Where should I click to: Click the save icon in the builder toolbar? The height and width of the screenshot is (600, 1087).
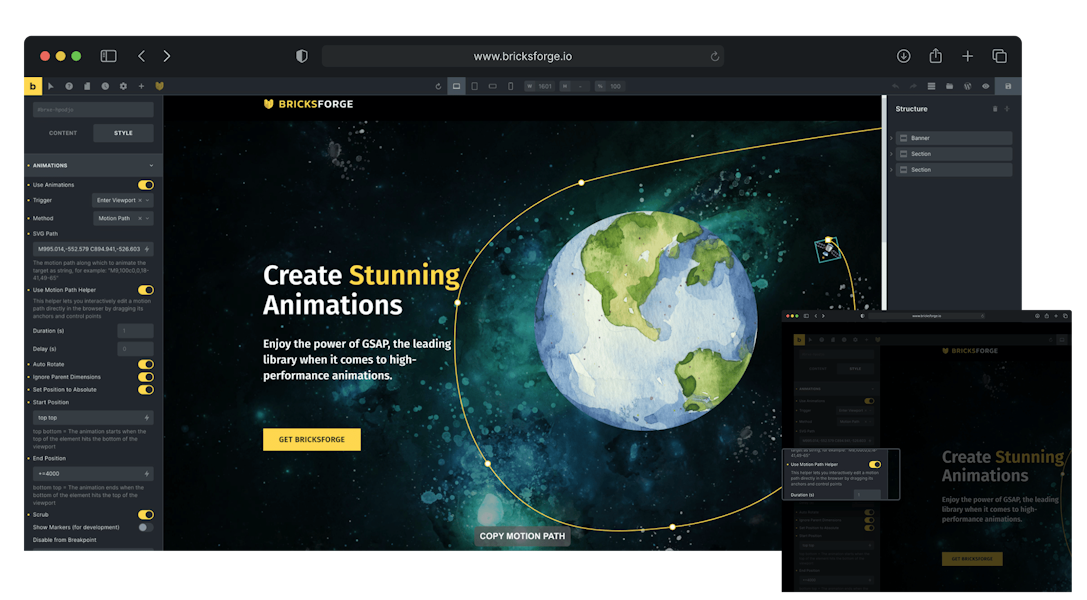[x=1008, y=86]
